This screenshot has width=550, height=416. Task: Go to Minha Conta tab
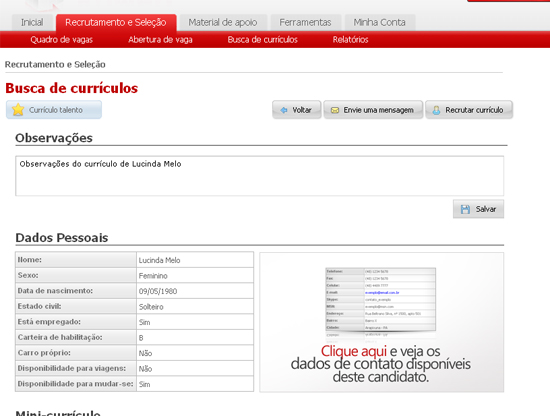tap(380, 22)
